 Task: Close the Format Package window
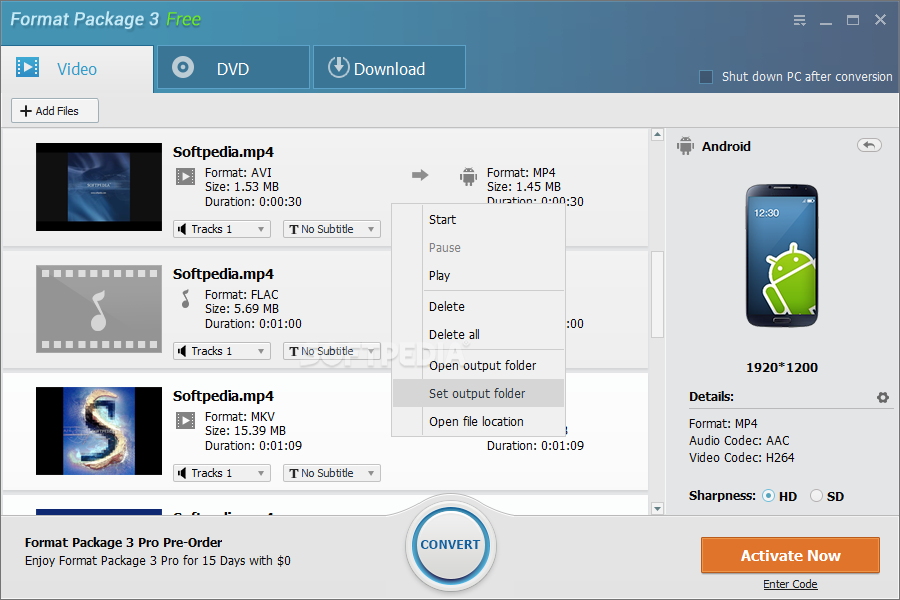pyautogui.click(x=880, y=20)
